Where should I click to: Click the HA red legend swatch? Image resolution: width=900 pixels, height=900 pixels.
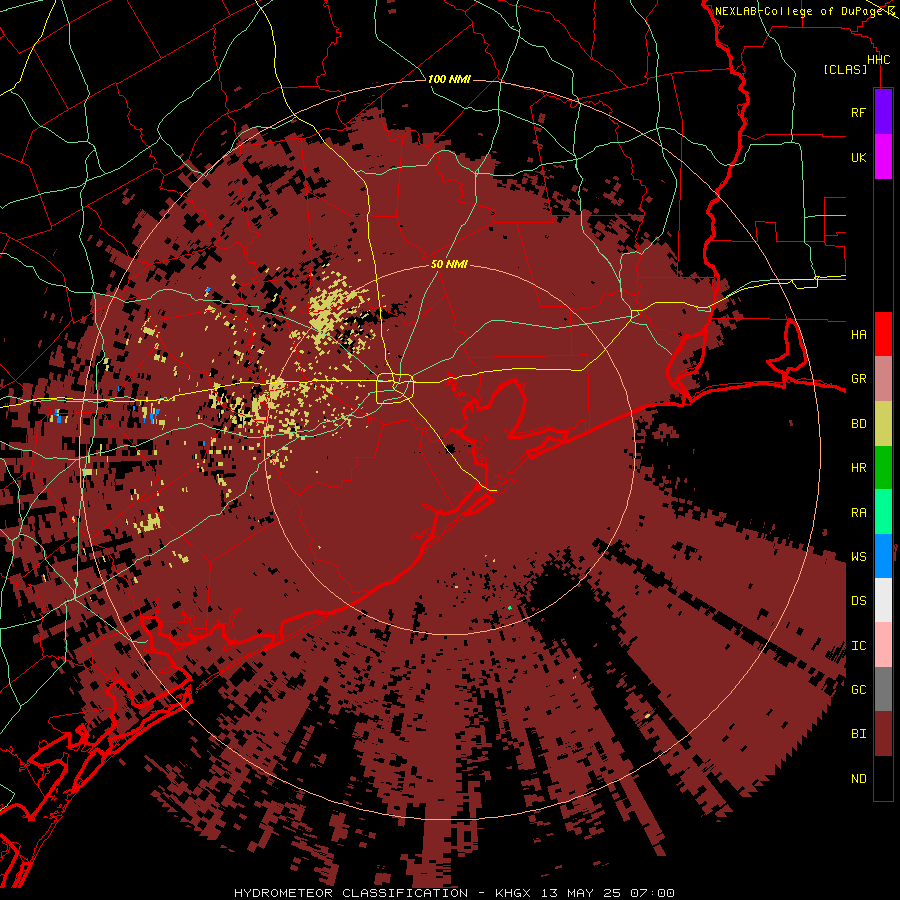883,334
